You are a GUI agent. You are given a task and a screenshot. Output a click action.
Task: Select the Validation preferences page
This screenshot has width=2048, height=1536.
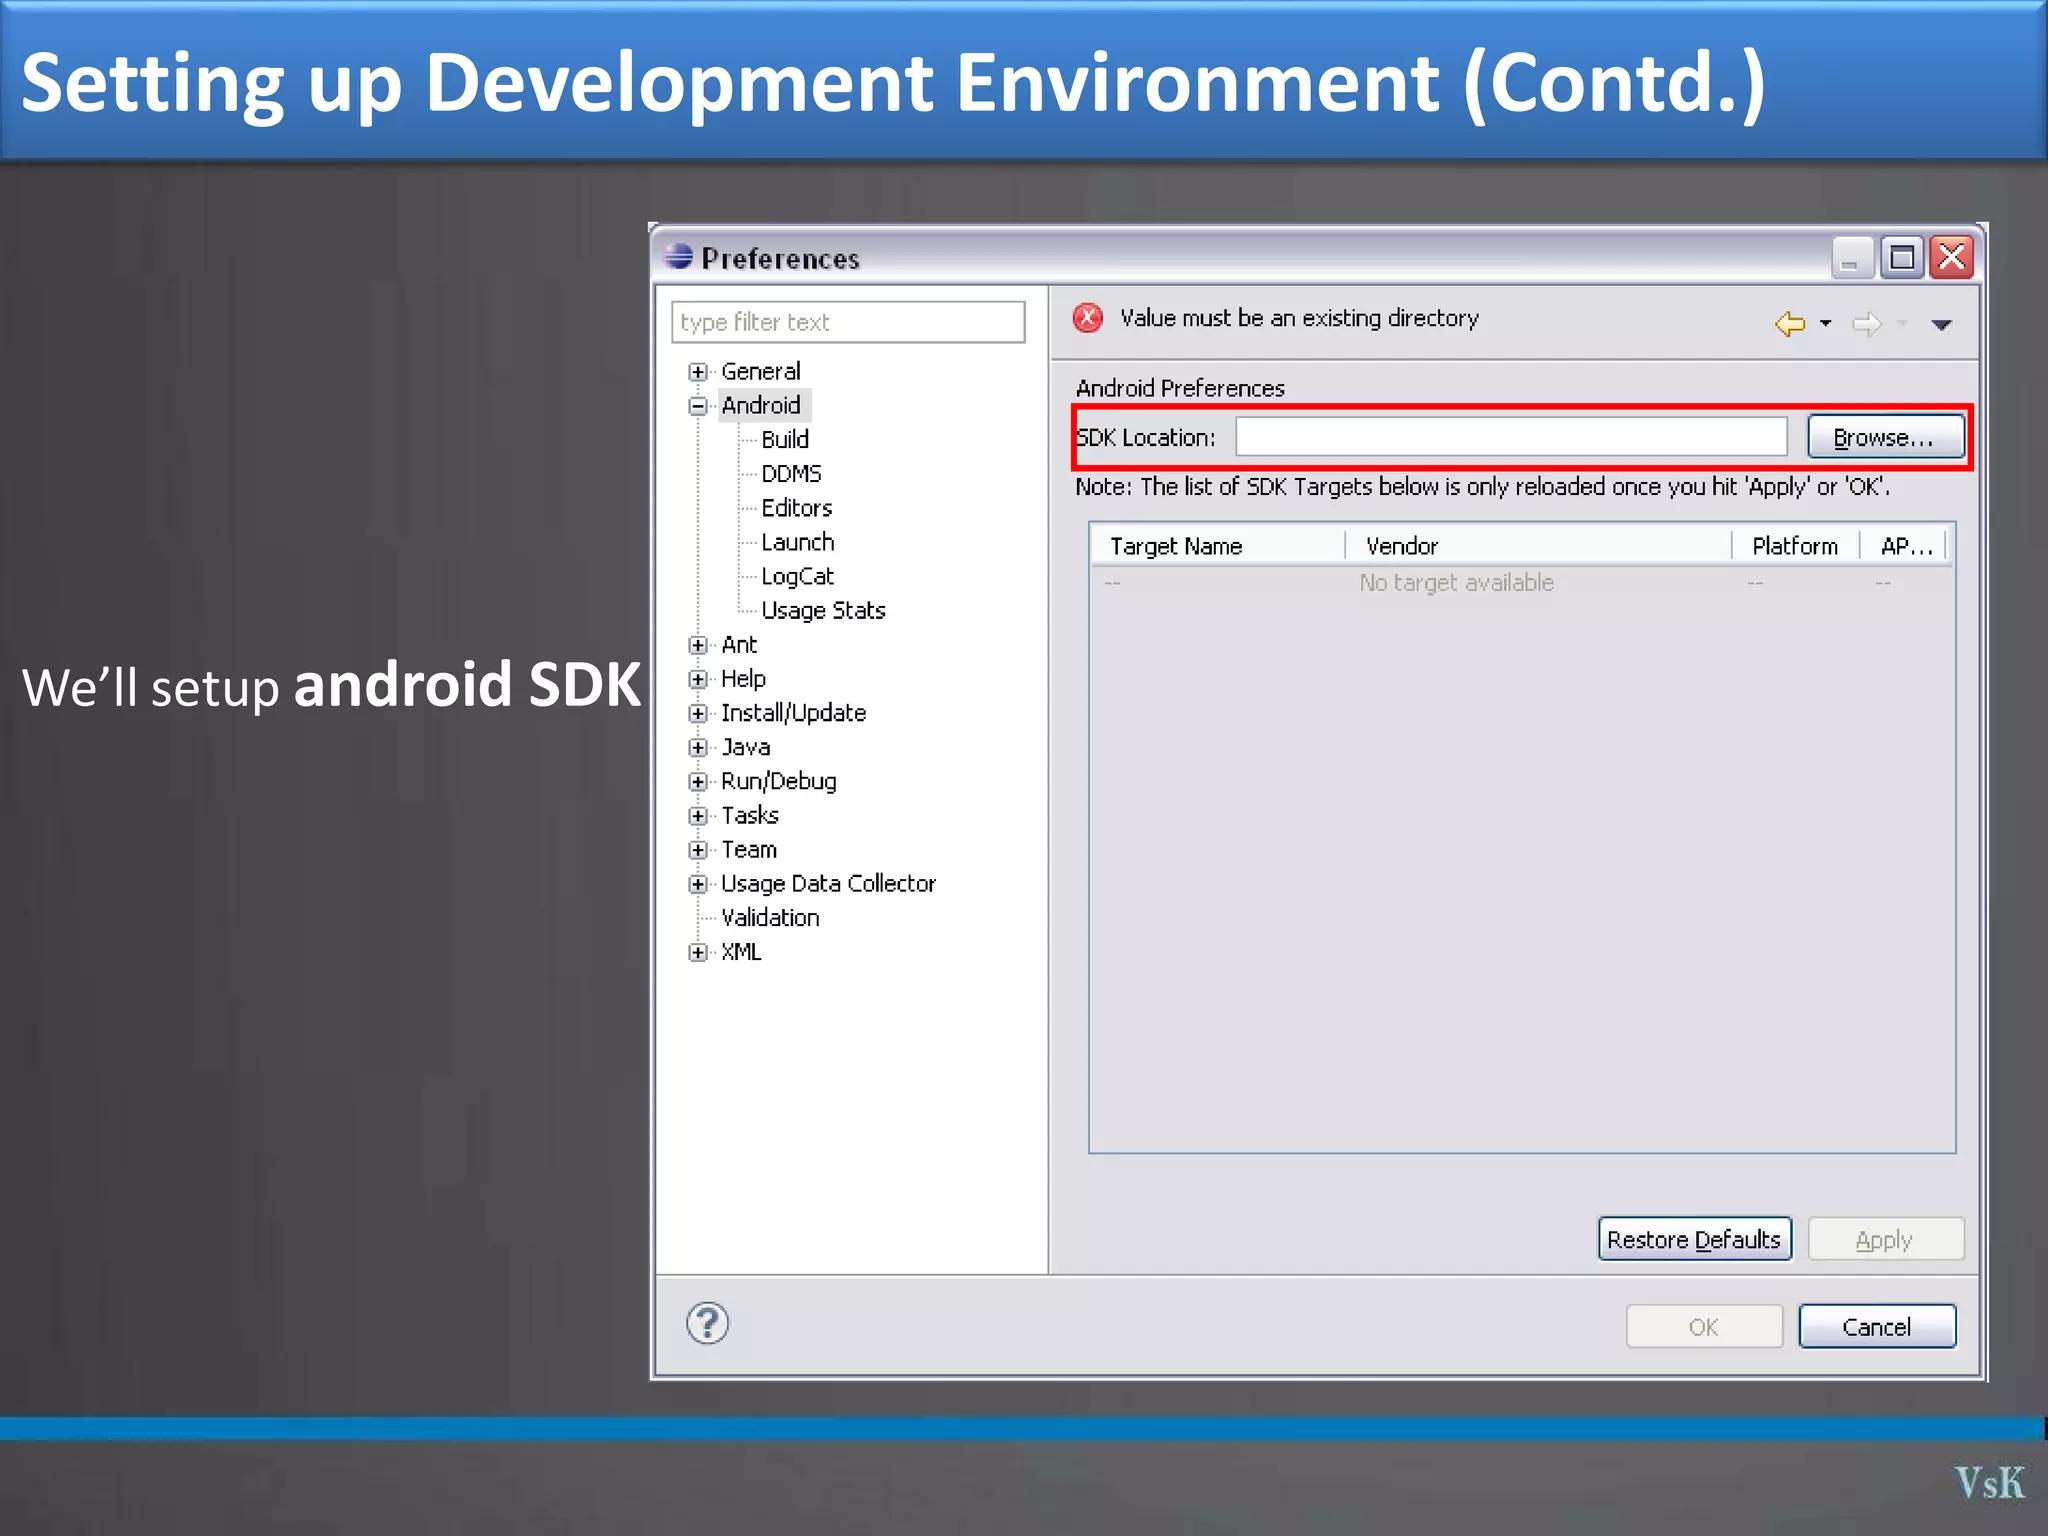770,917
